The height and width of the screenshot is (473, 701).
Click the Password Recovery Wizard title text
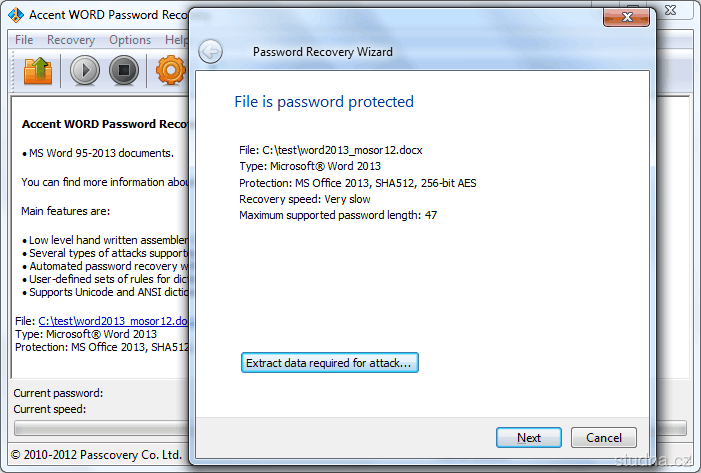(323, 52)
